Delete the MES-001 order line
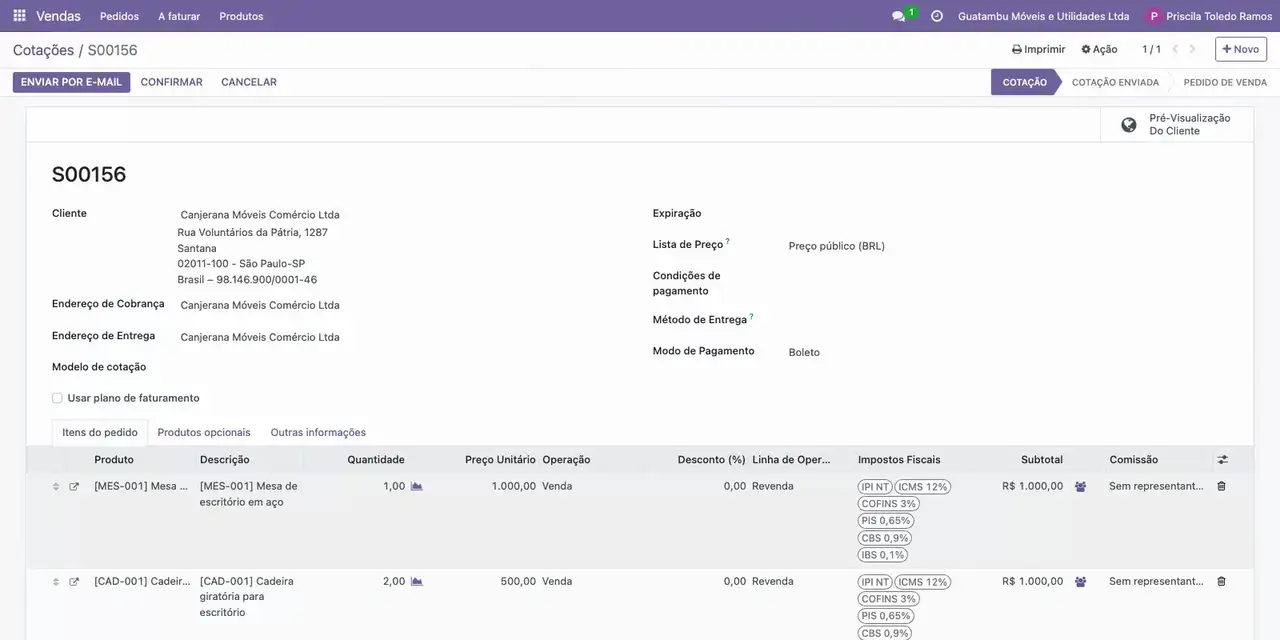Viewport: 1280px width, 640px height. point(1221,486)
